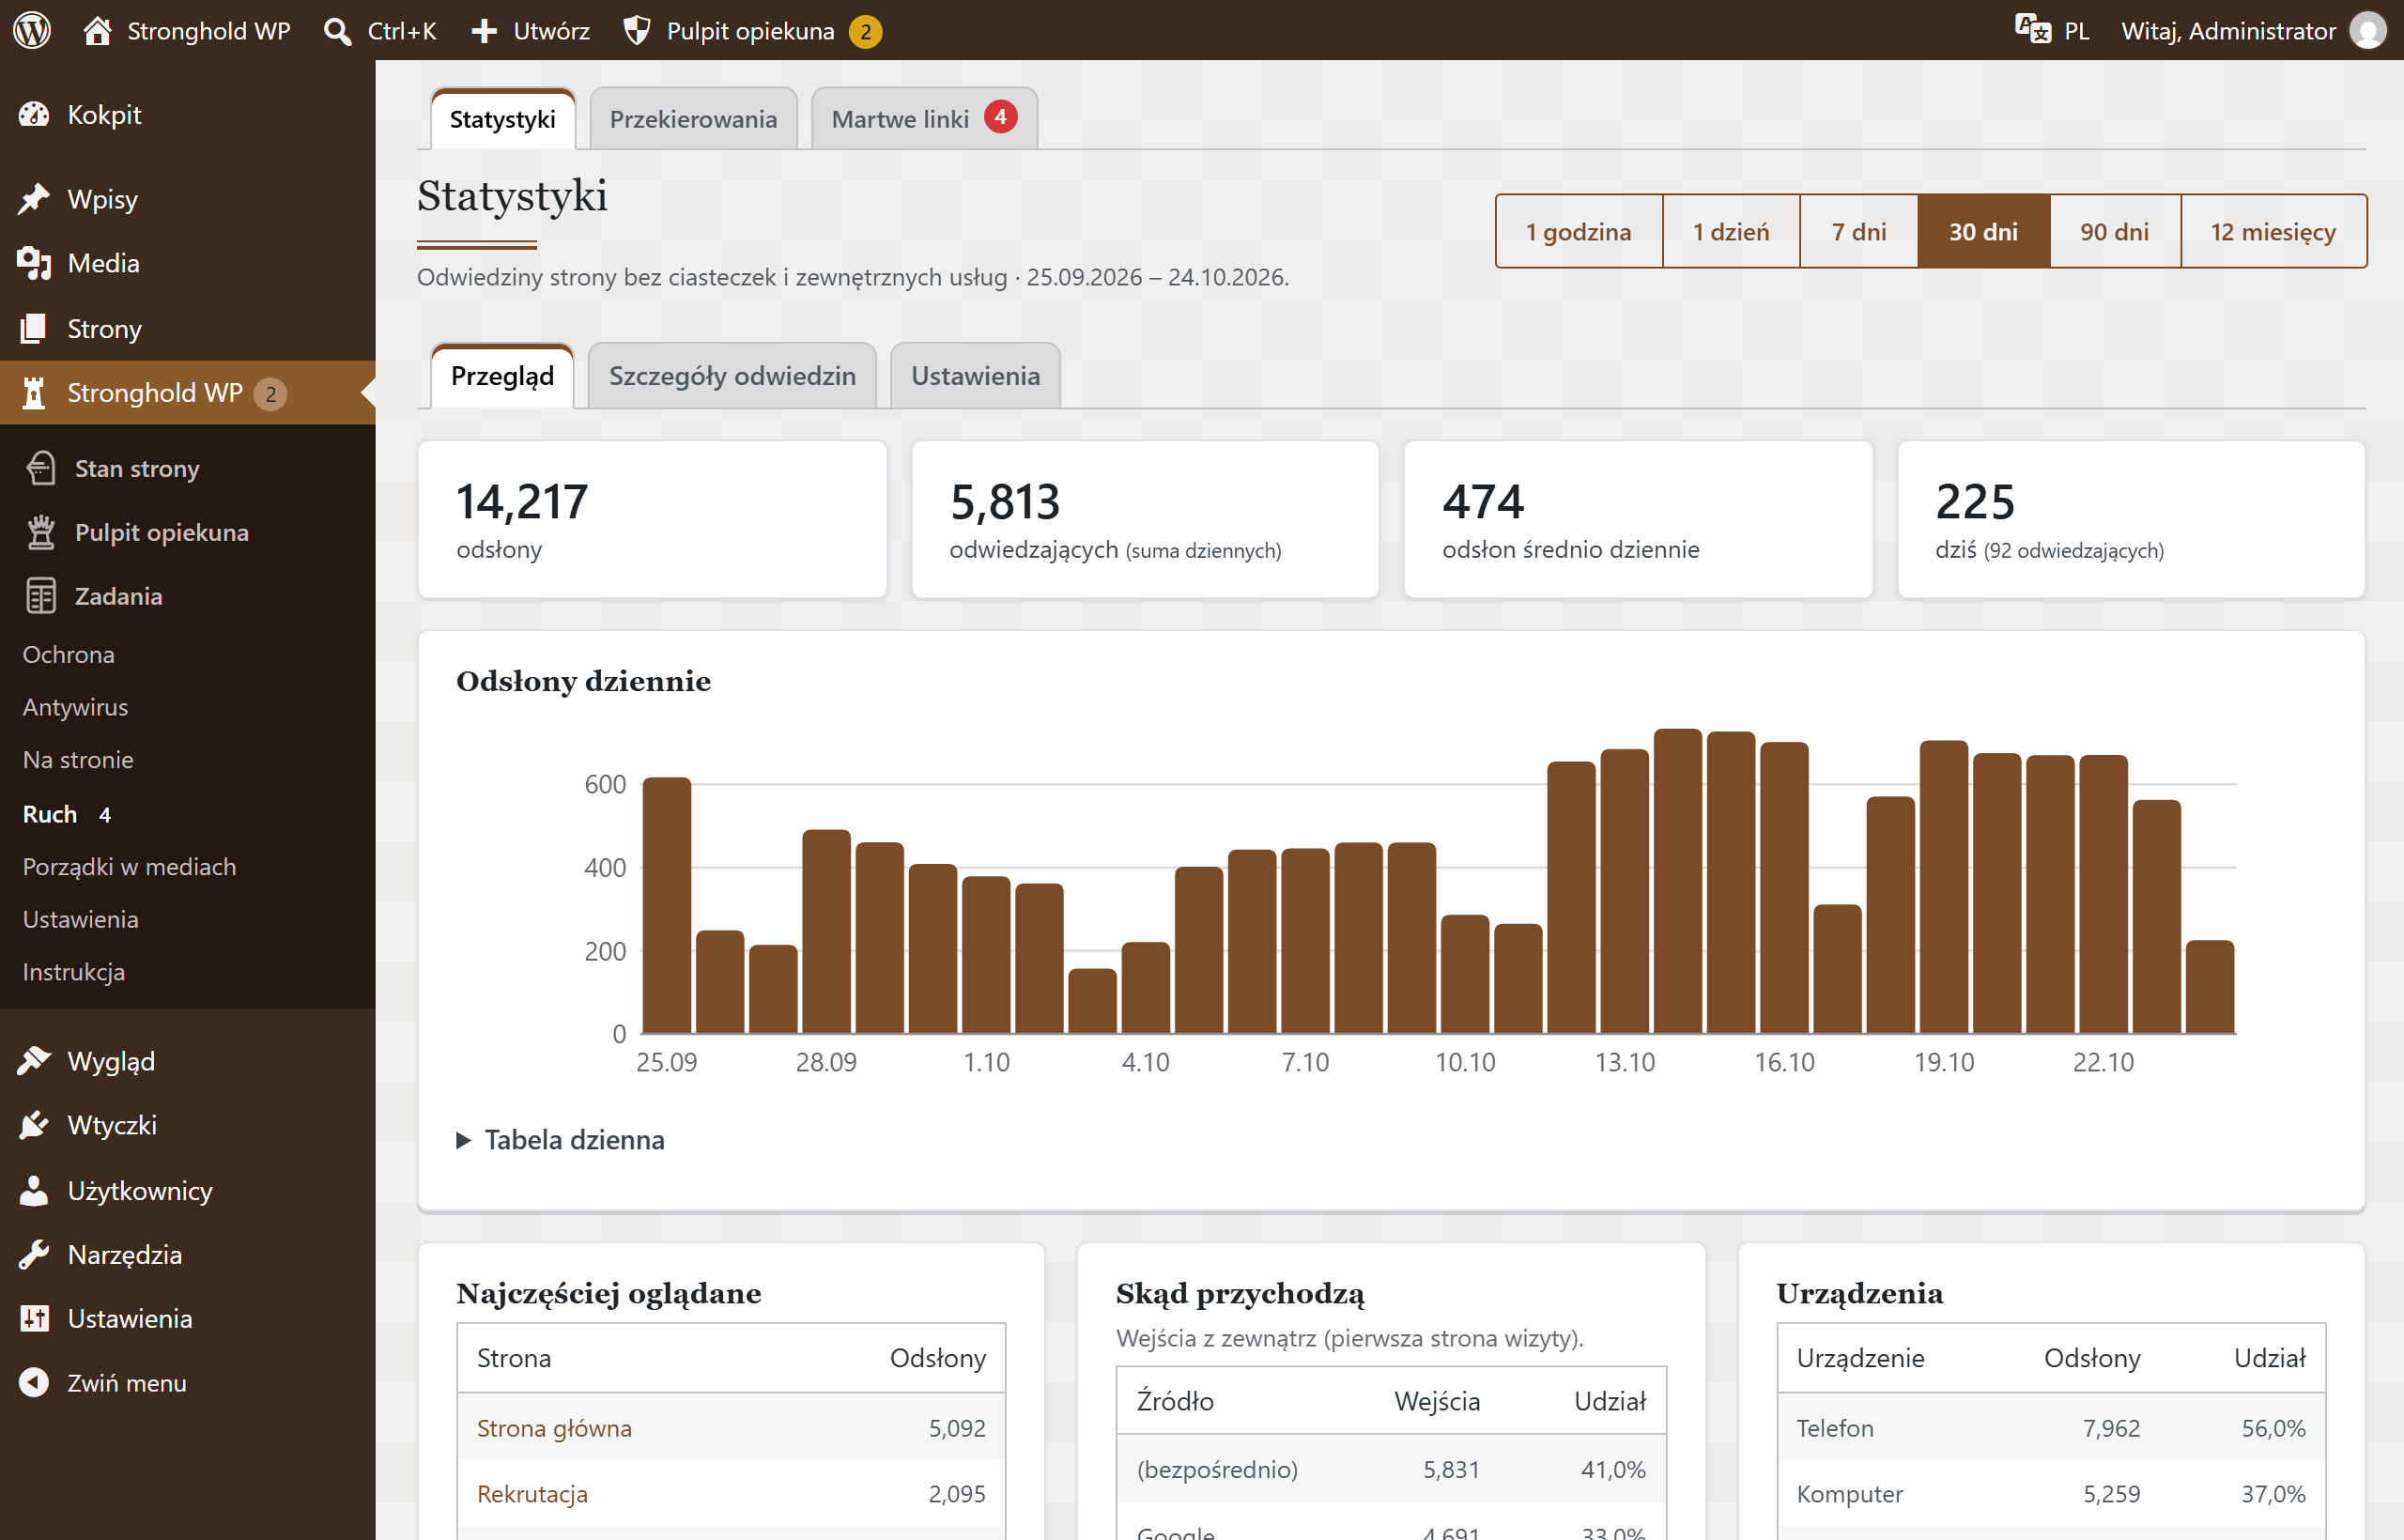Viewport: 2404px width, 1540px height.
Task: Click the Kokpit dashboard icon
Action: [34, 115]
